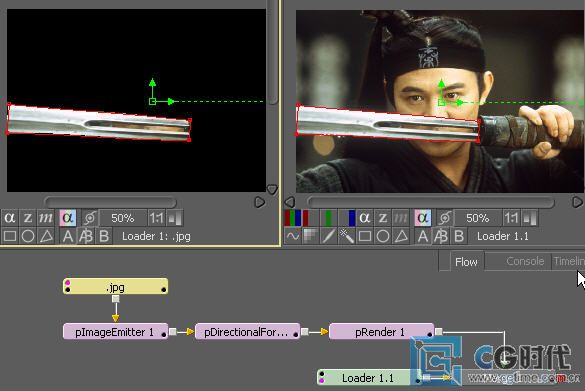Toggle the red channel display in right viewer
Image resolution: width=585 pixels, height=391 pixels.
pos(310,218)
